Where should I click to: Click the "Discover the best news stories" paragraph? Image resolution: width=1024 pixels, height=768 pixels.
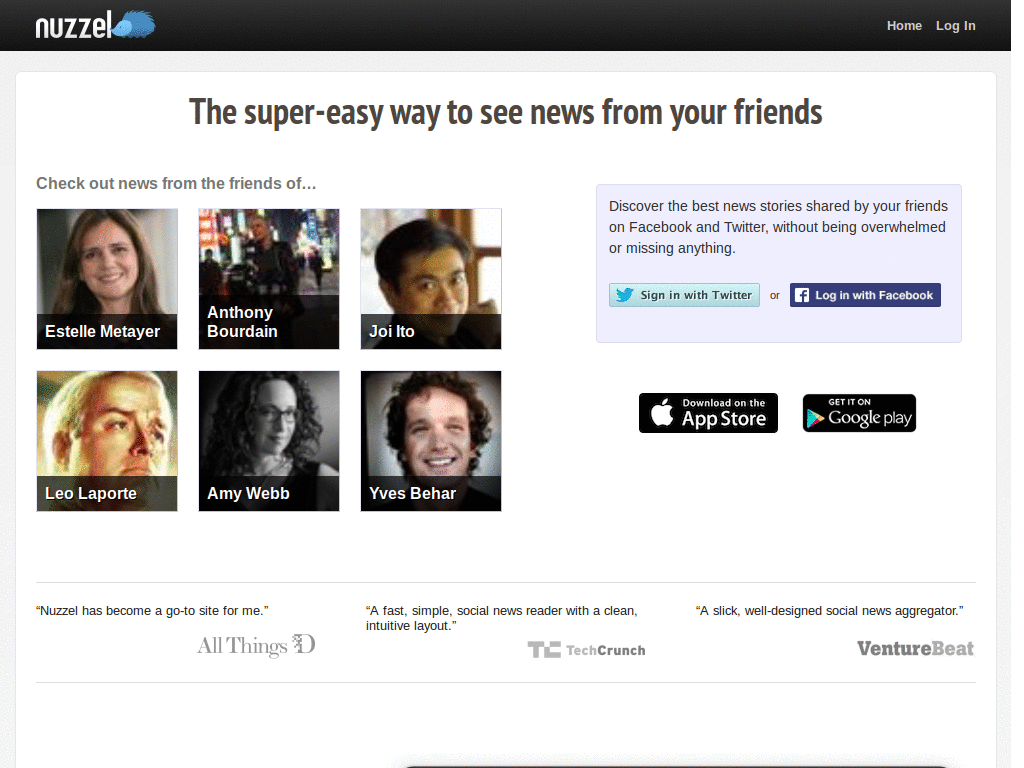[778, 227]
